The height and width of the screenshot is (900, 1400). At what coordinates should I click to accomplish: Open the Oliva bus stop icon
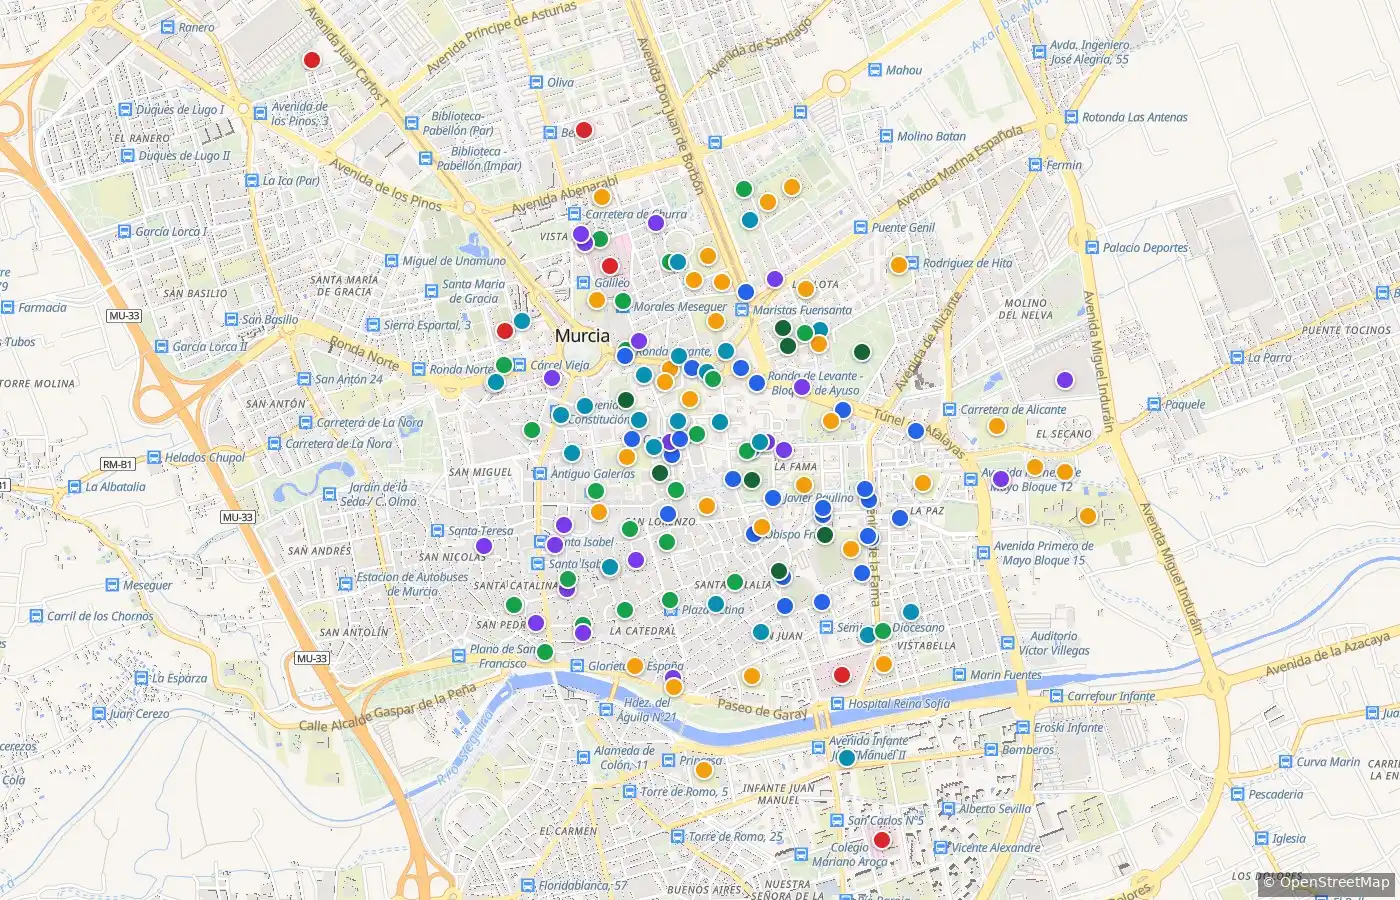pos(536,83)
